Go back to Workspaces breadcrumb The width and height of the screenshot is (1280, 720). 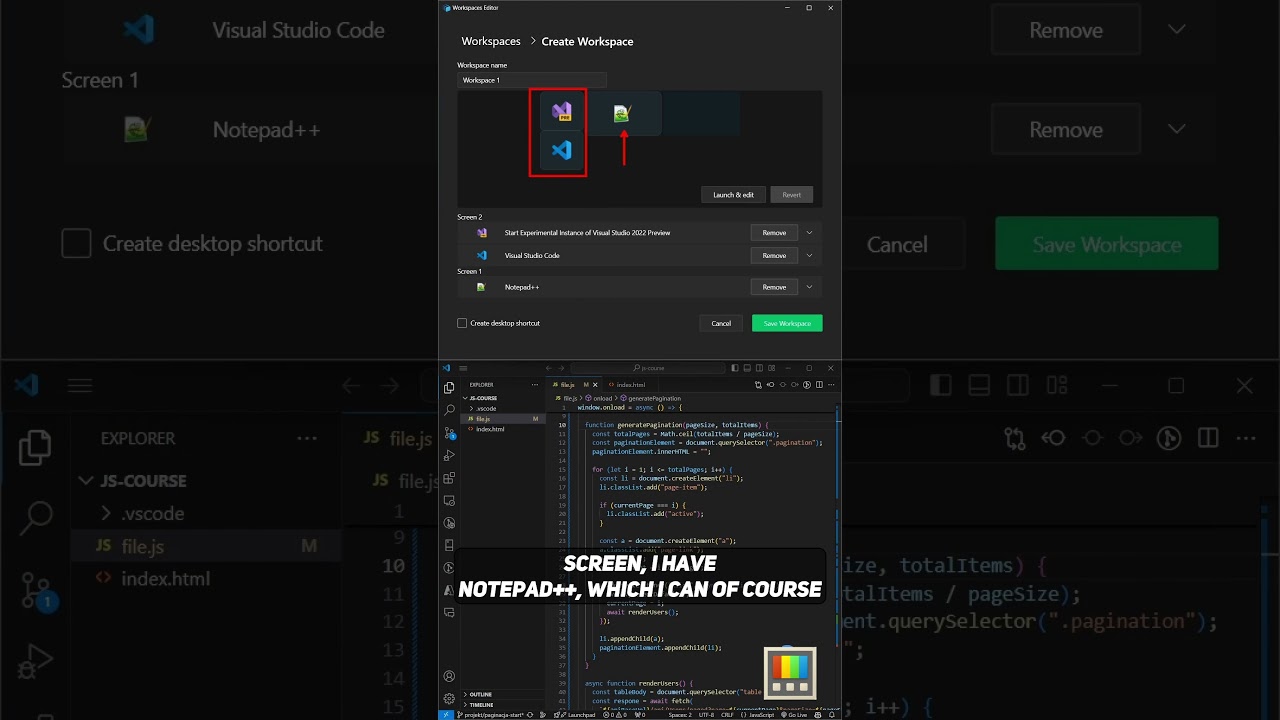click(x=491, y=41)
